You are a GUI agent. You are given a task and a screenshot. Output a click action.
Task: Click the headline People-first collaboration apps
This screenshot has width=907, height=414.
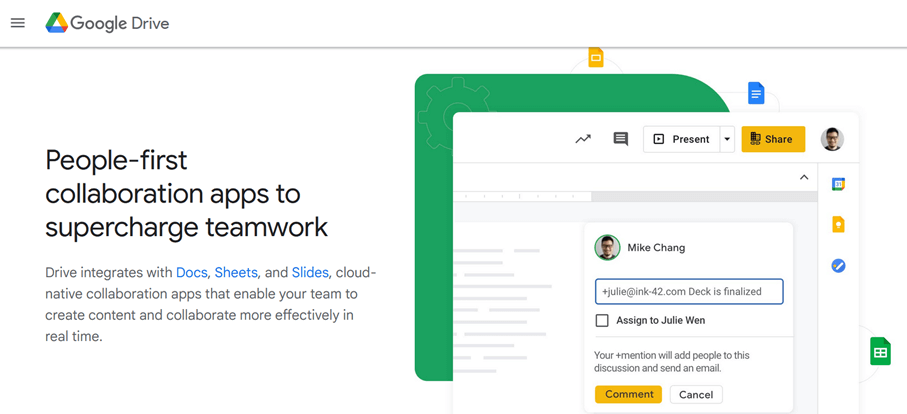[x=186, y=194]
